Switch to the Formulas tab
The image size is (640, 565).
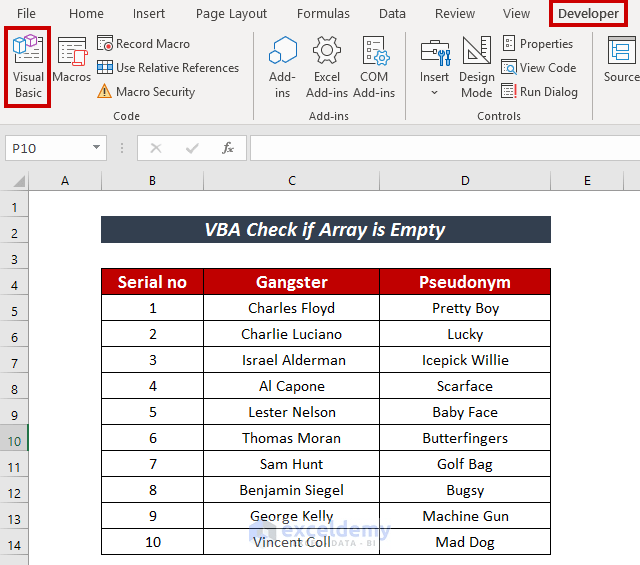(323, 13)
